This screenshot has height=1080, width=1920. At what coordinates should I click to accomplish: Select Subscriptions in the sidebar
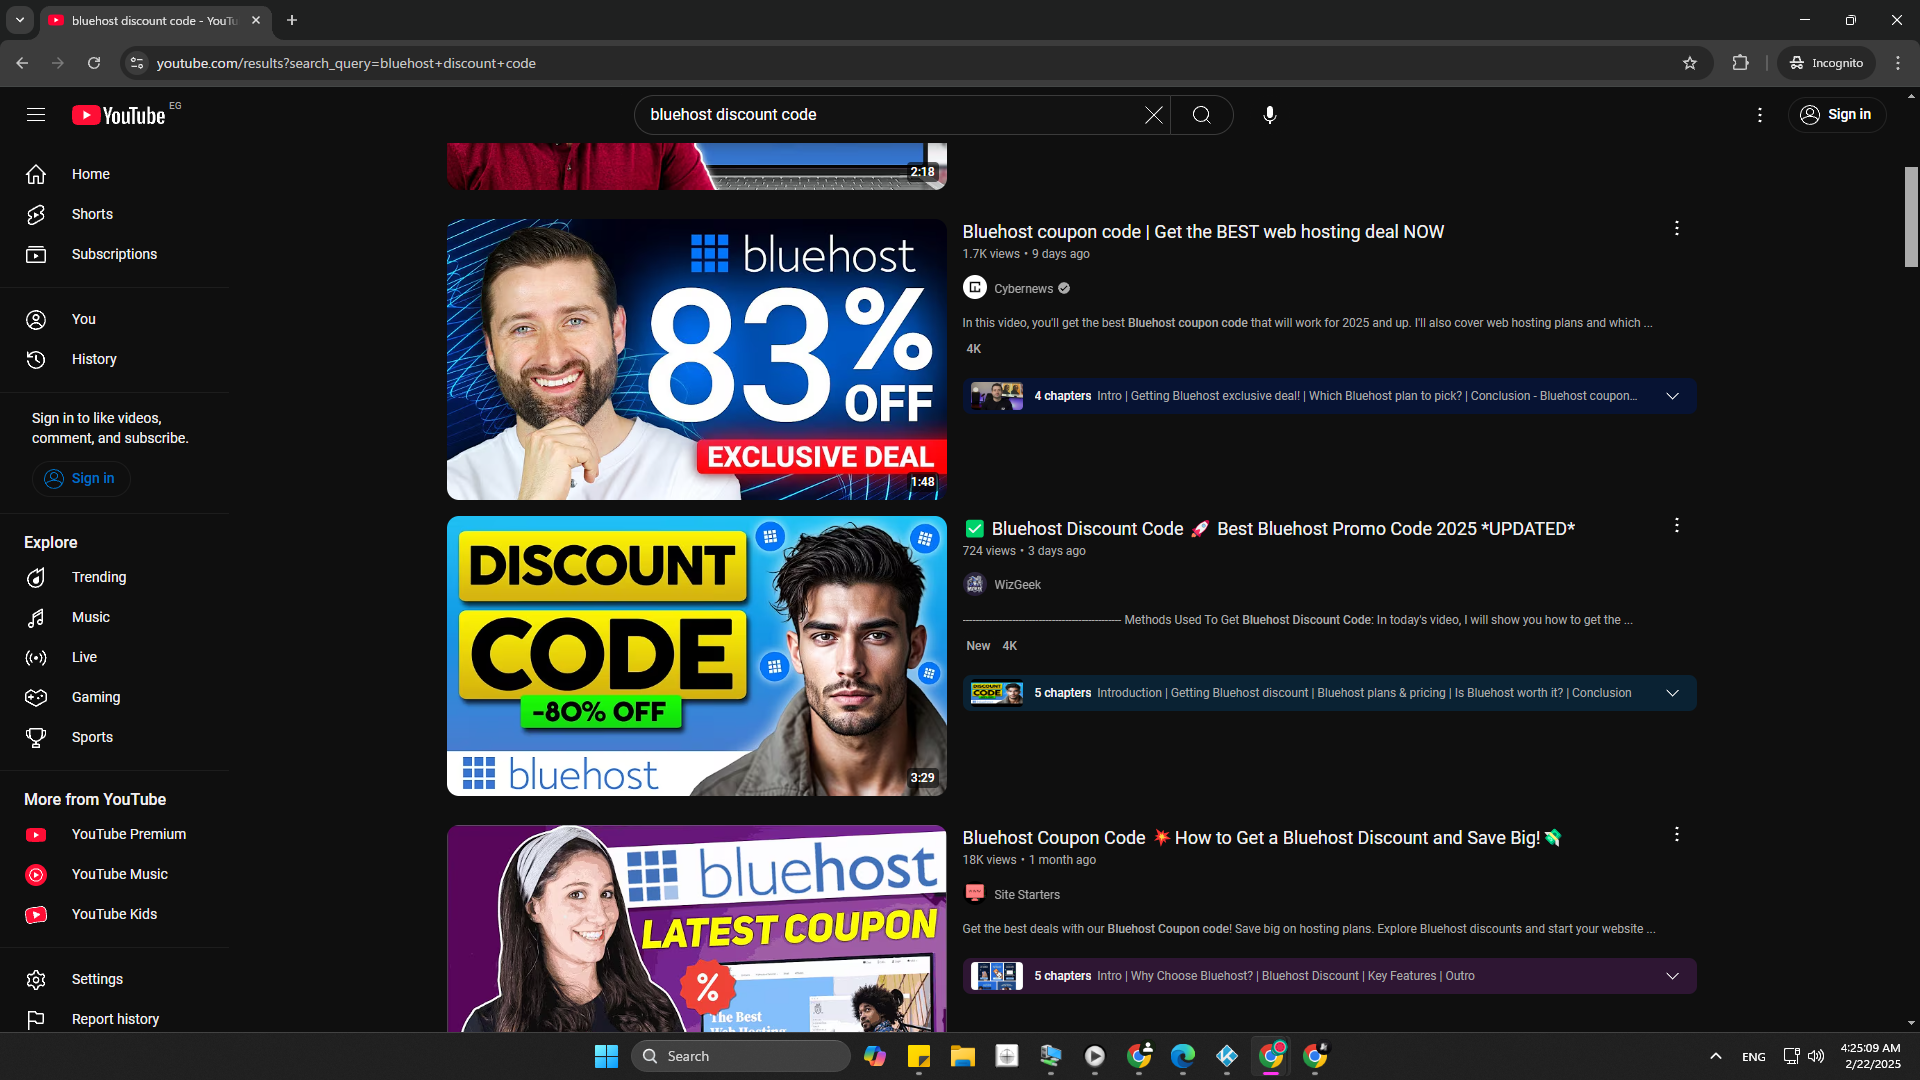click(114, 254)
